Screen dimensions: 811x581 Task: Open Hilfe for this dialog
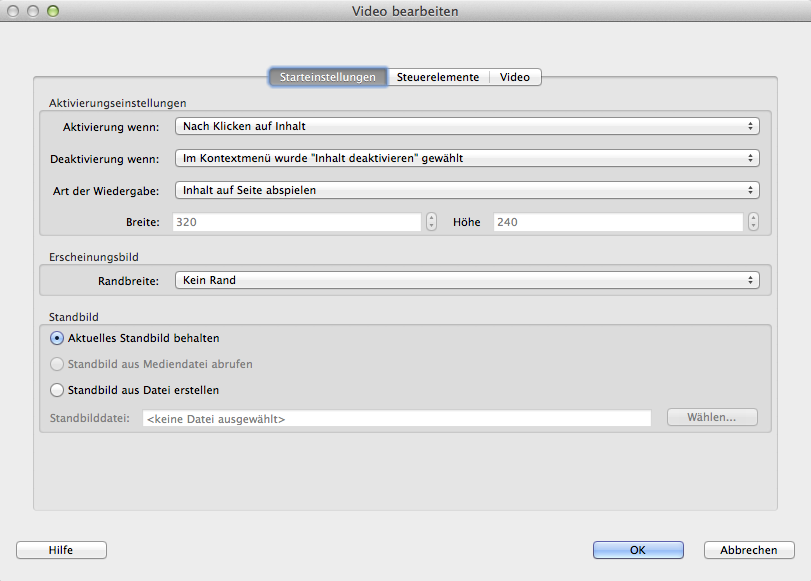[61, 550]
